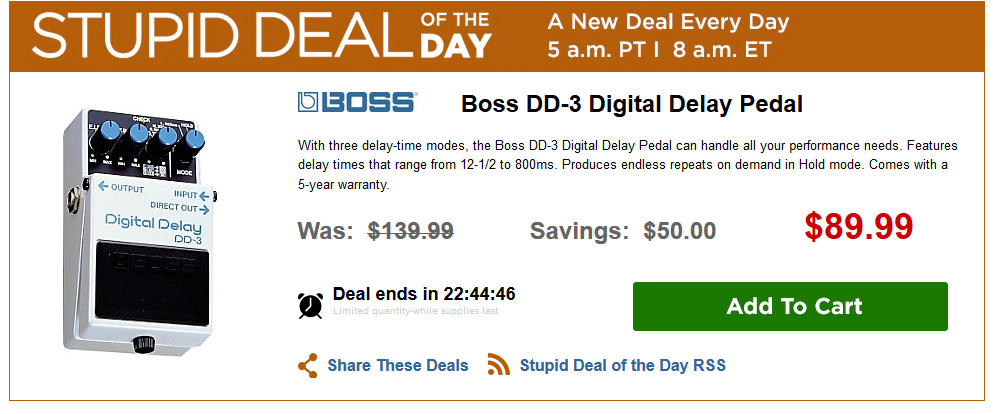Click the limited quantity disclaimer text
The height and width of the screenshot is (414, 993).
point(415,312)
